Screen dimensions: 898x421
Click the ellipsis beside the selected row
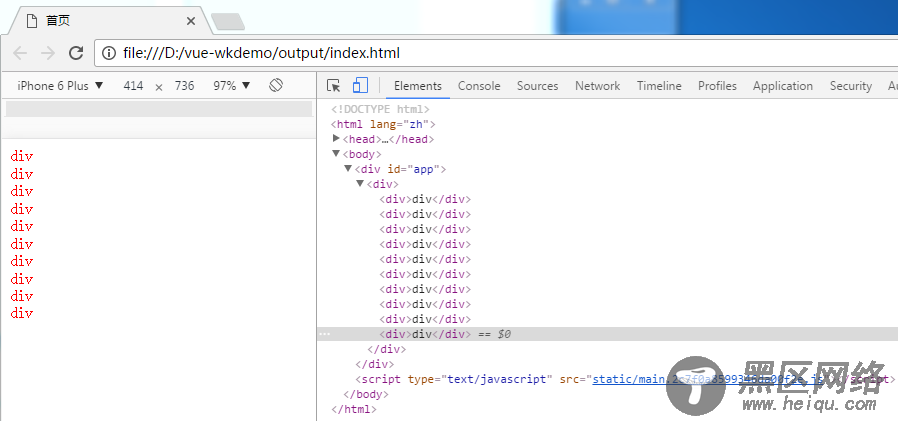[324, 334]
